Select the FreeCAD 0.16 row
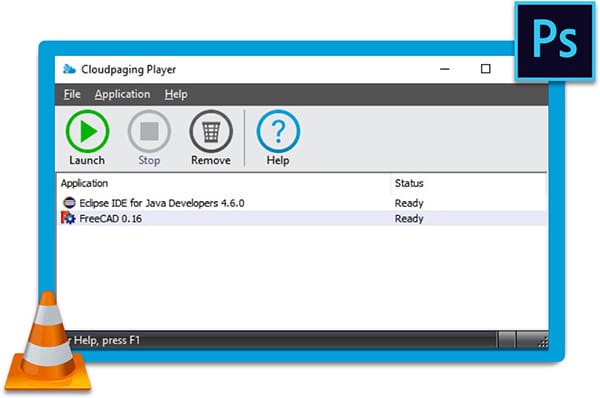This screenshot has height=398, width=600. tap(302, 218)
